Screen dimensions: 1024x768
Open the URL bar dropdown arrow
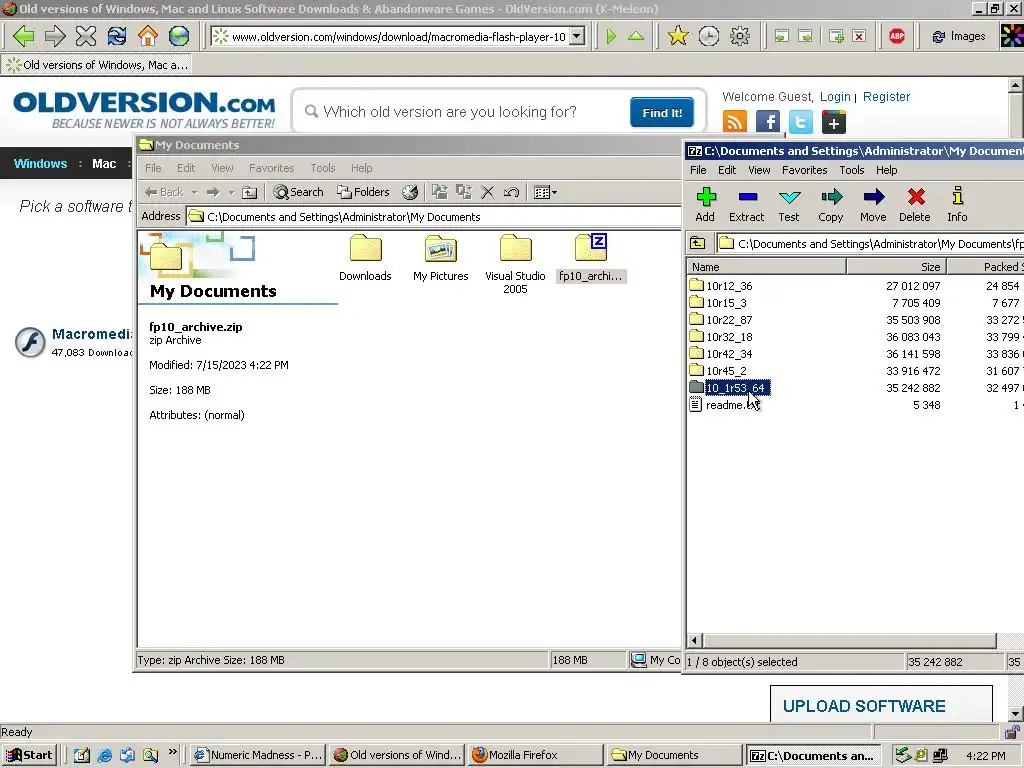point(577,37)
